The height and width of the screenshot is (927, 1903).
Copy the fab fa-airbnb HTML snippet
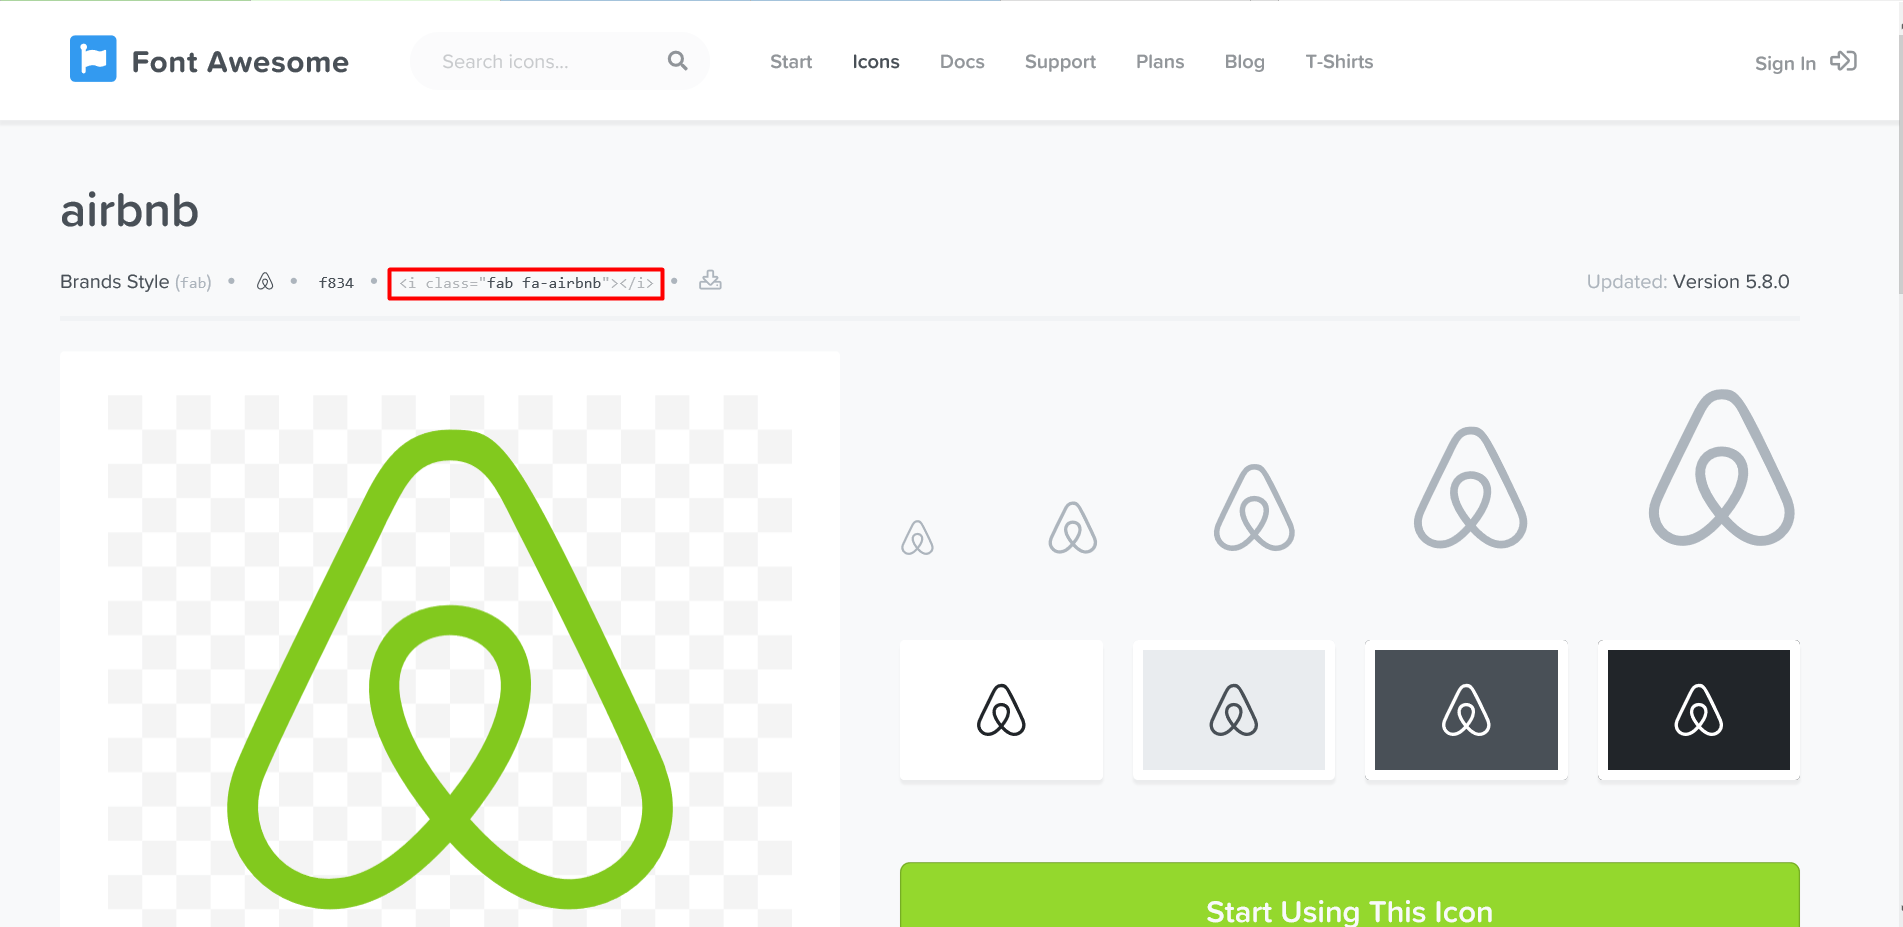coord(526,283)
